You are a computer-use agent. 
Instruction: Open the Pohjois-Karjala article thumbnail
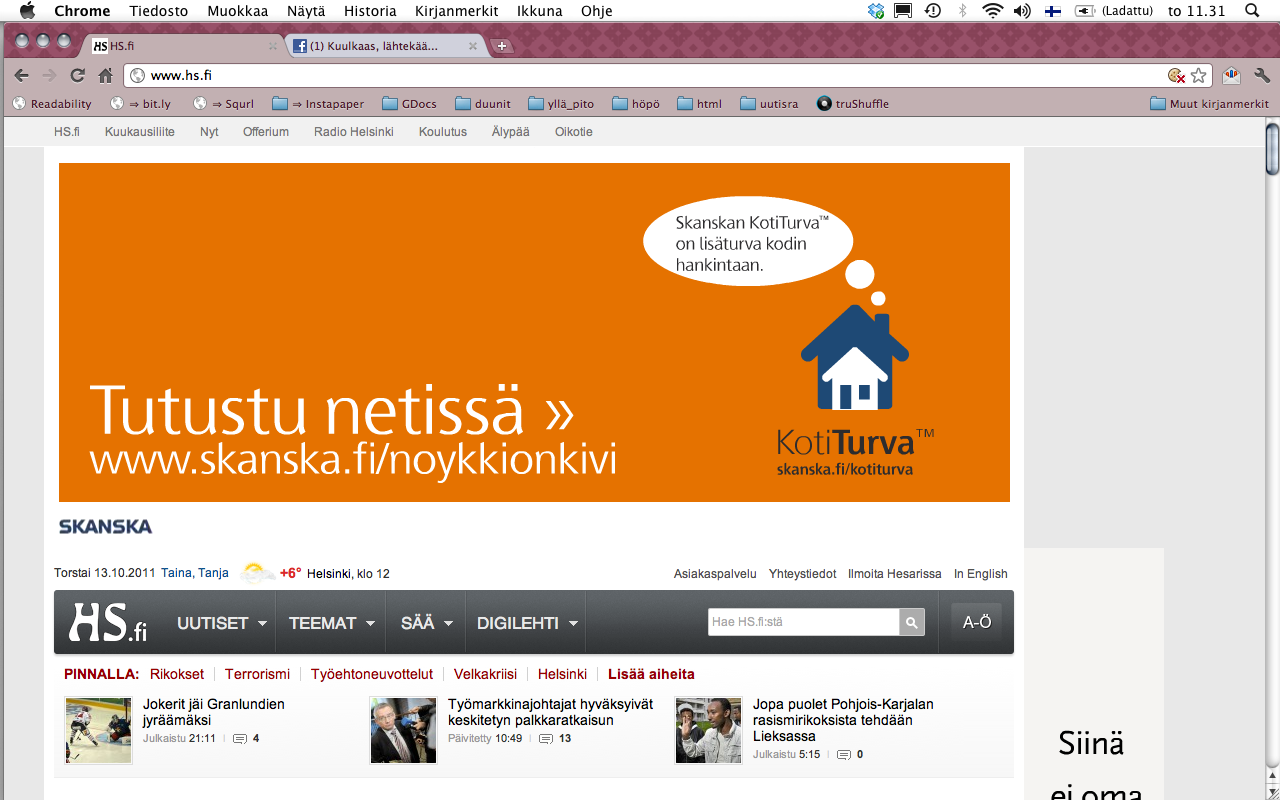(x=708, y=730)
